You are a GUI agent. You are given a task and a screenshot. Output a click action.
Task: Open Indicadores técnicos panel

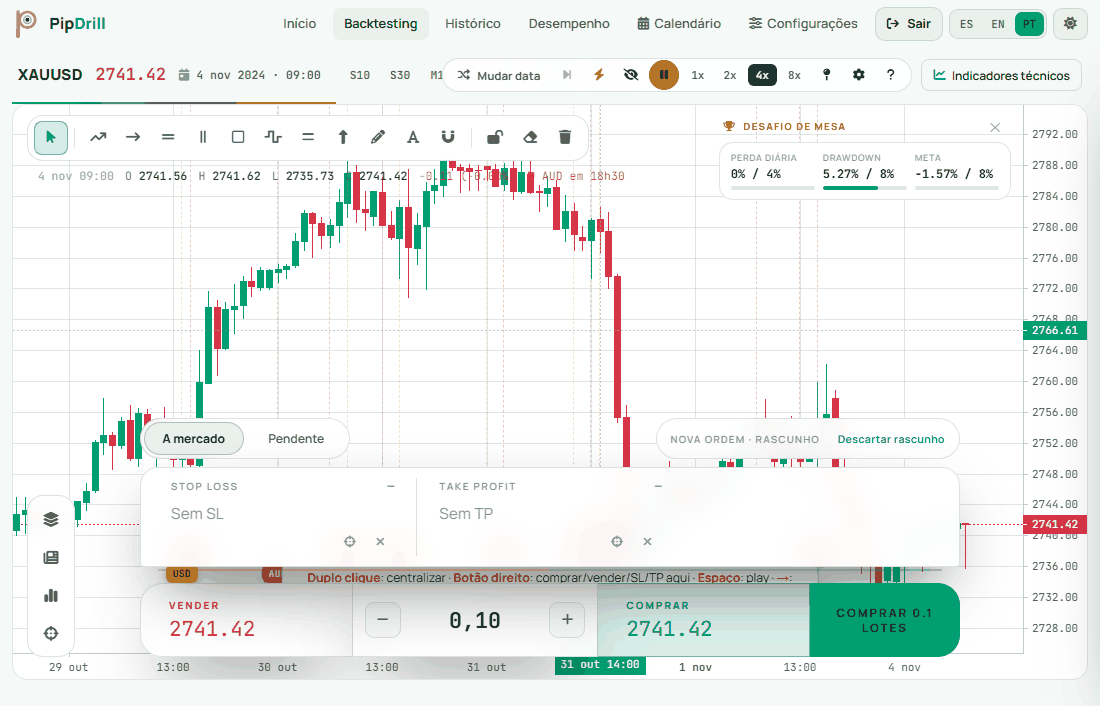pos(1001,75)
